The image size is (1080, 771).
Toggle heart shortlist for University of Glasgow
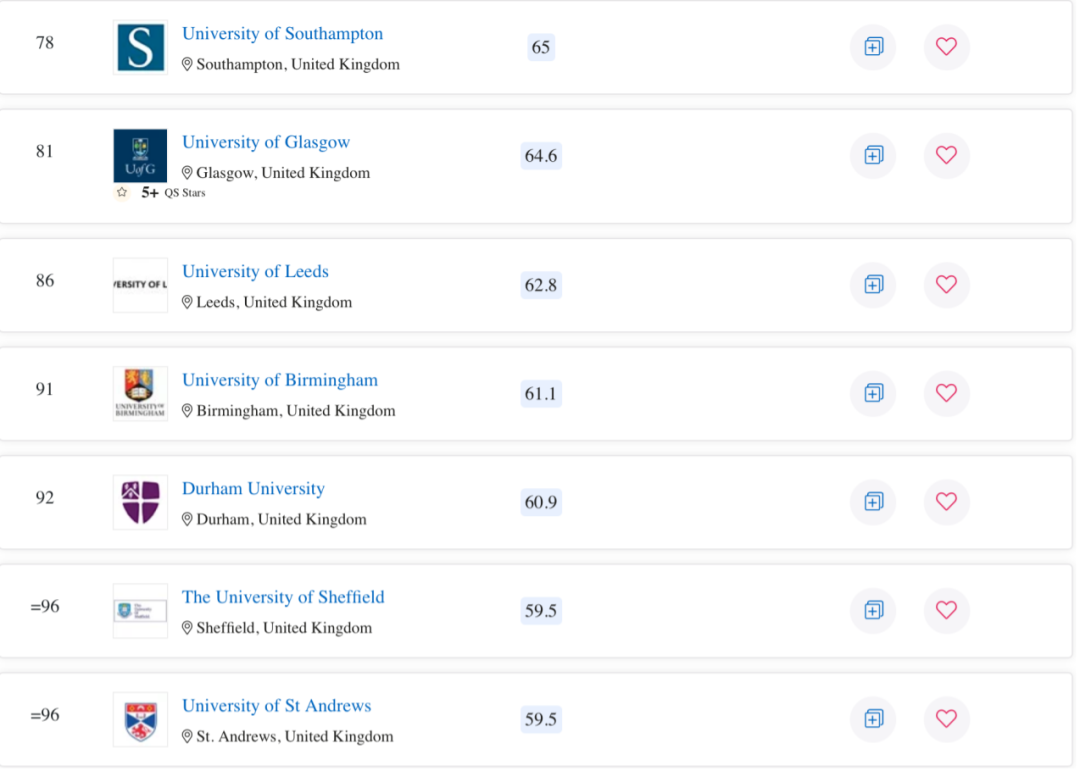point(946,155)
